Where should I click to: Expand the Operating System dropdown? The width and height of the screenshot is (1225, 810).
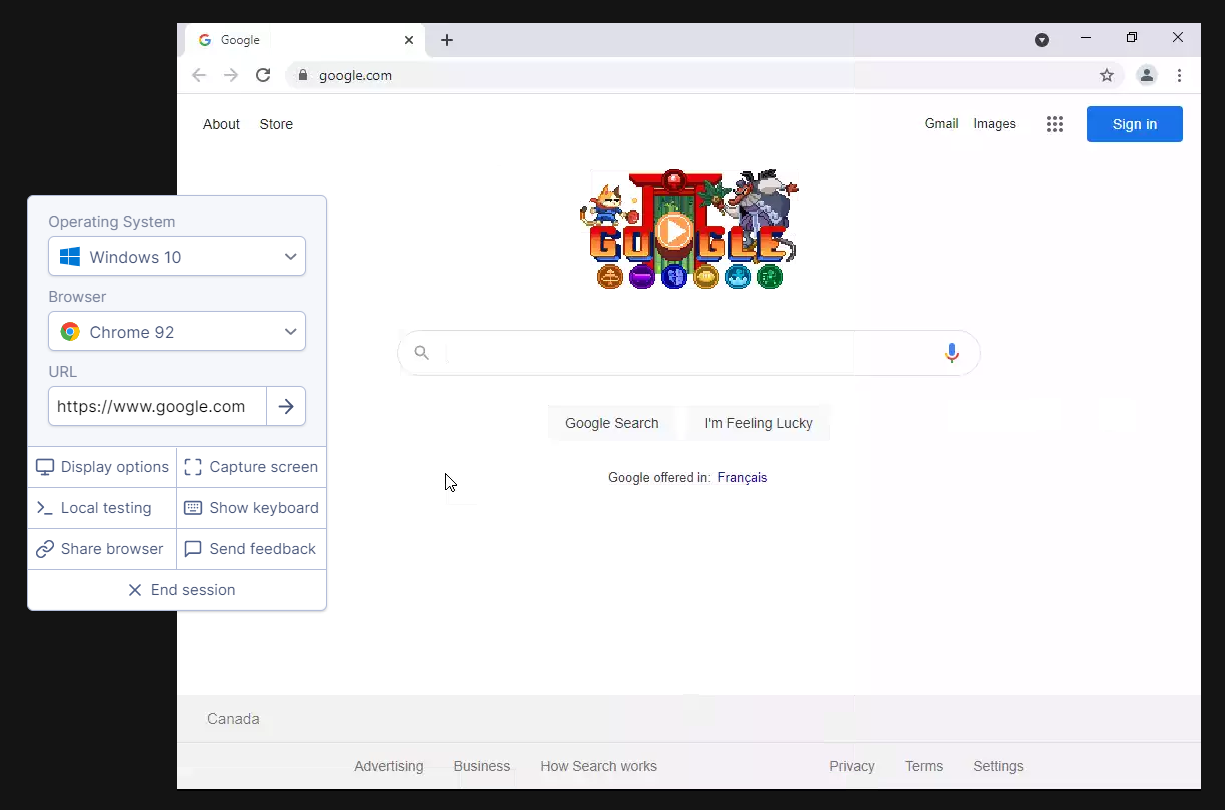[177, 256]
